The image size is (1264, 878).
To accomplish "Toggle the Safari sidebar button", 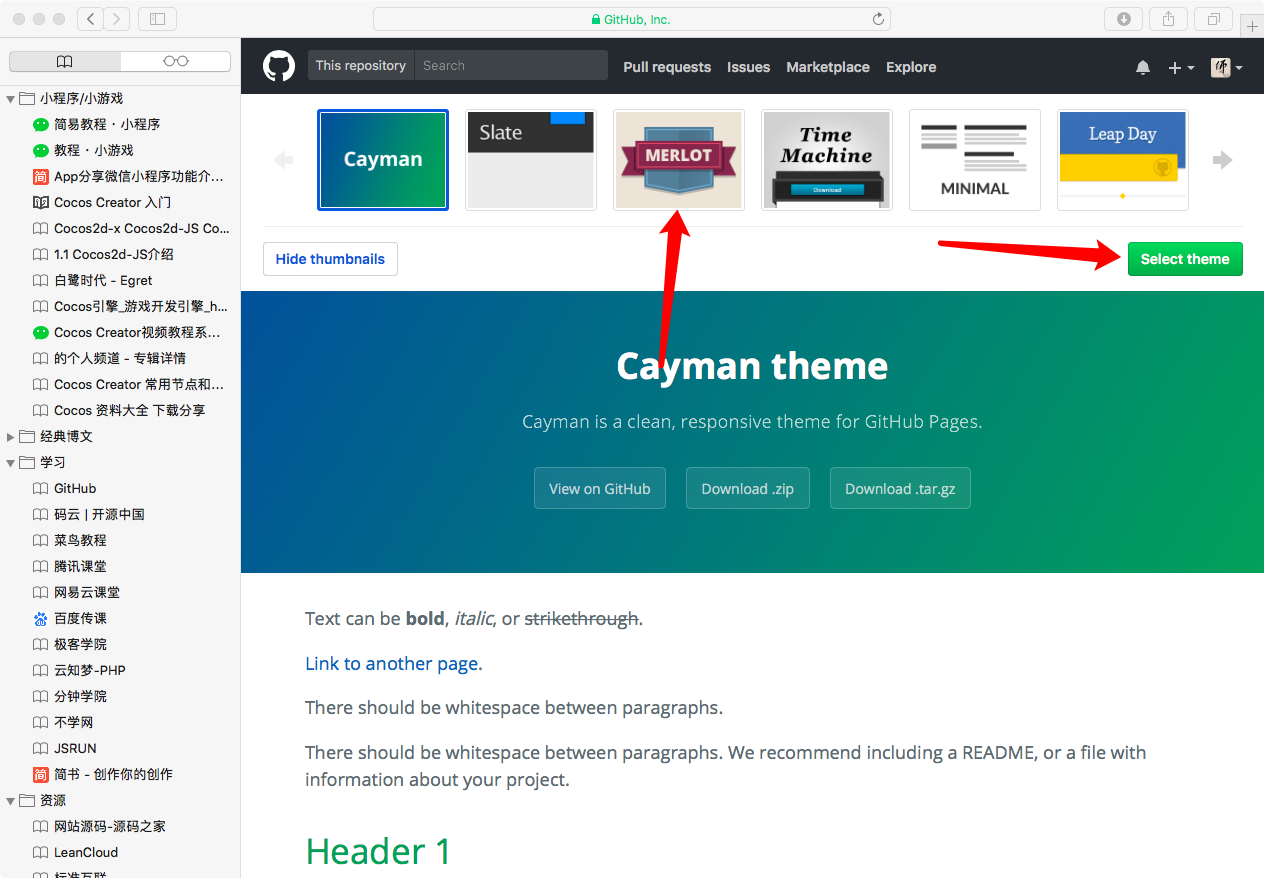I will pyautogui.click(x=157, y=19).
